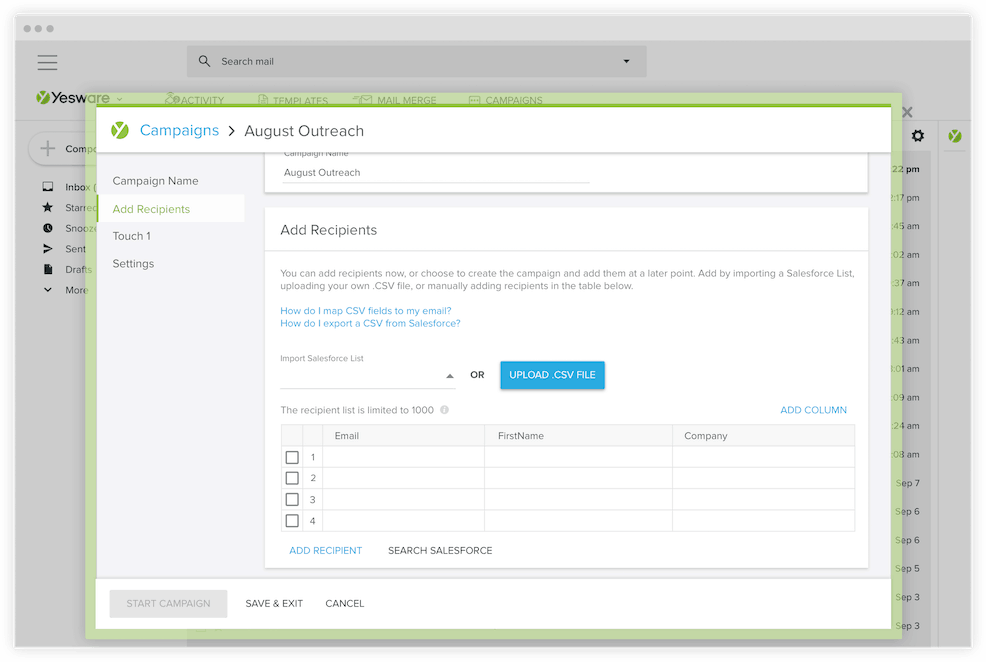Click Save & Exit

pyautogui.click(x=274, y=604)
